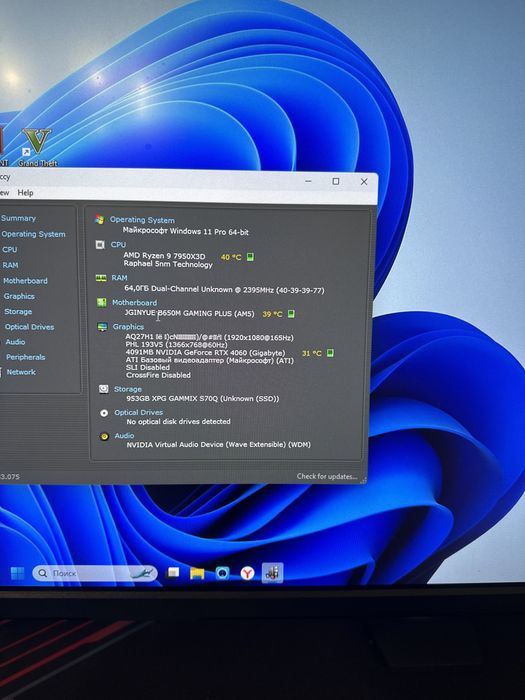
Task: Open Audio section in the sidebar
Action: point(16,342)
